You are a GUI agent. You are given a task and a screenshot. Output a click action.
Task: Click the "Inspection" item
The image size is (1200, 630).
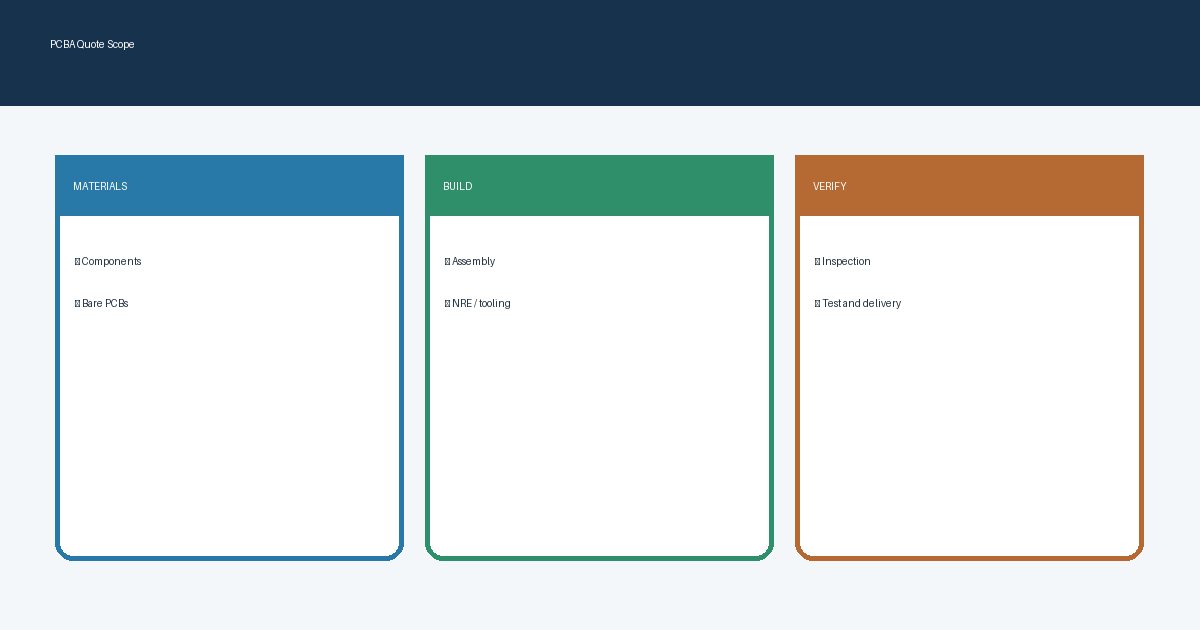coord(842,262)
